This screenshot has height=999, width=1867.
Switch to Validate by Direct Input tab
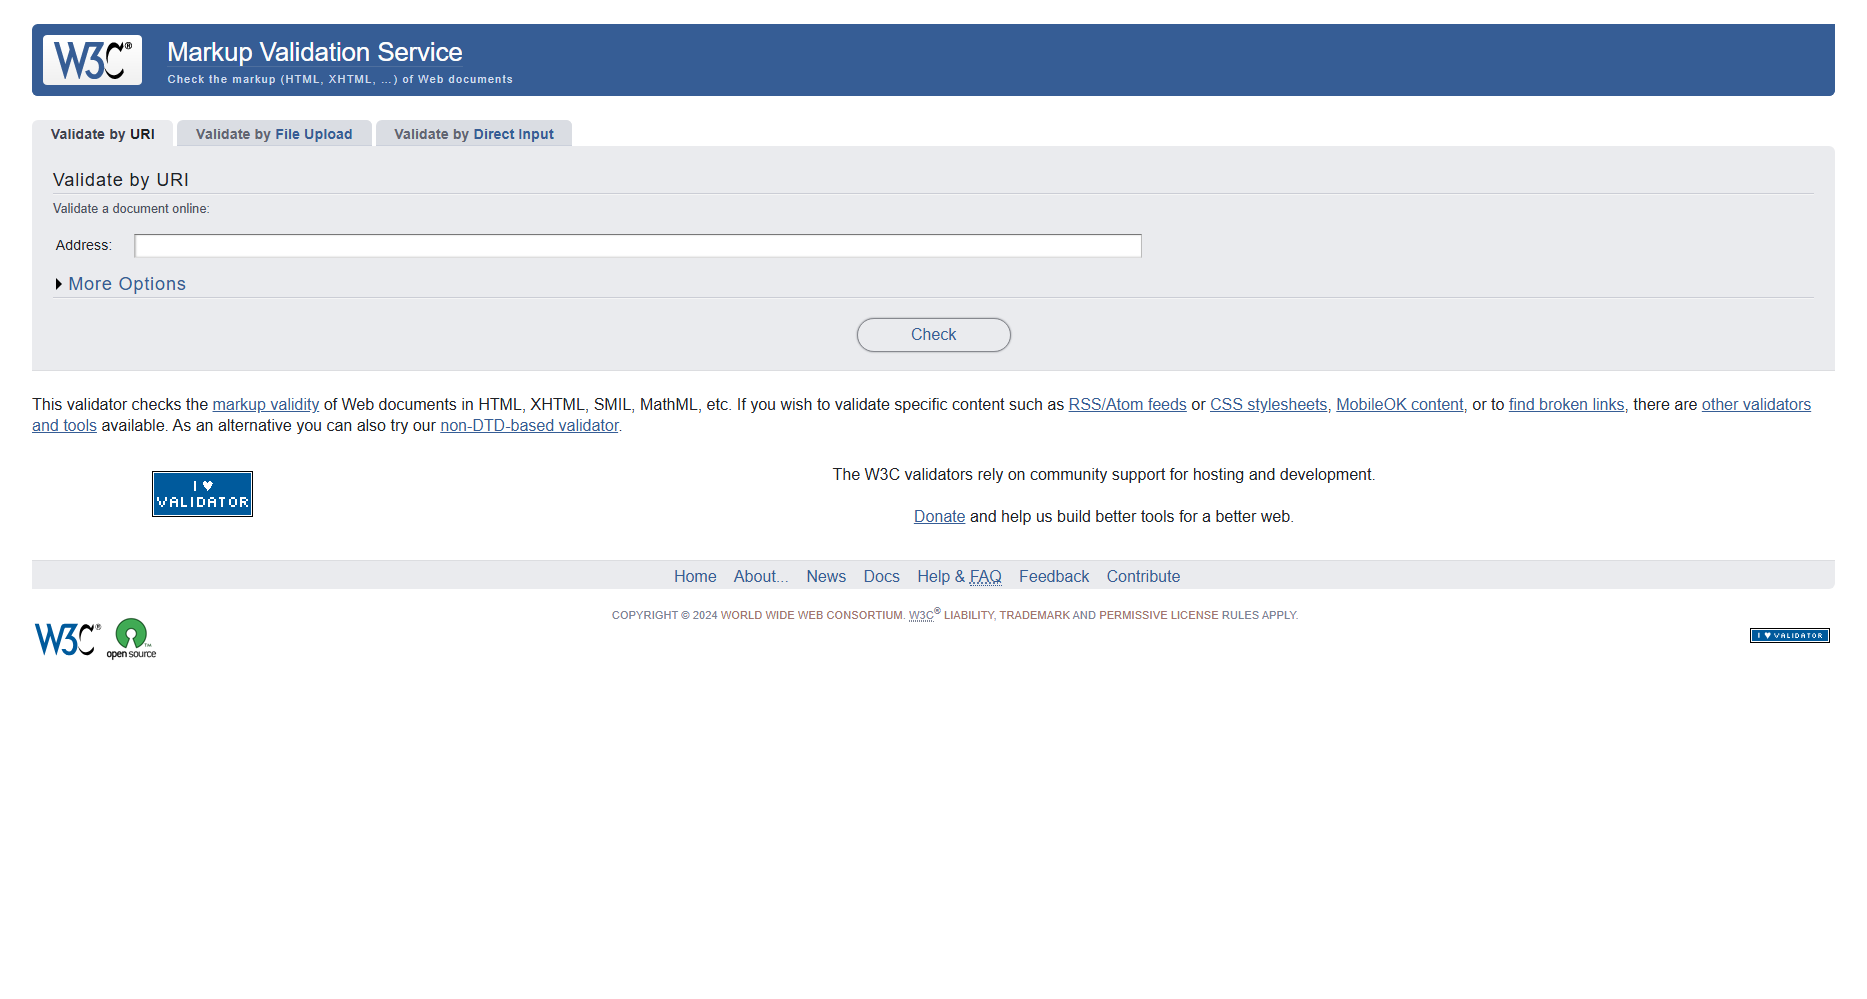(474, 134)
